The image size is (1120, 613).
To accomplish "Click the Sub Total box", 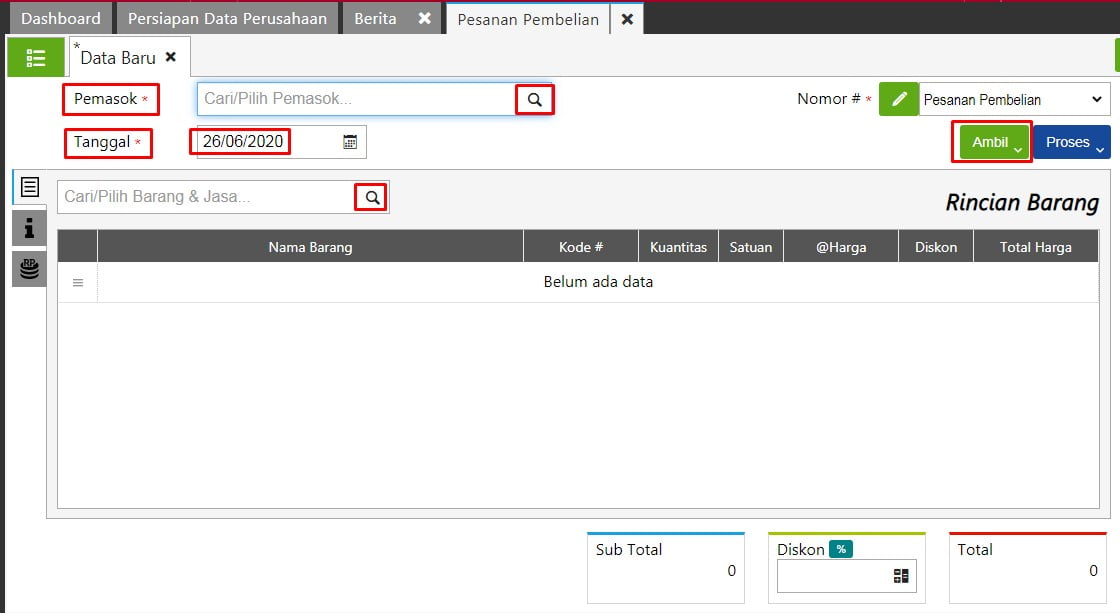I will click(x=666, y=568).
